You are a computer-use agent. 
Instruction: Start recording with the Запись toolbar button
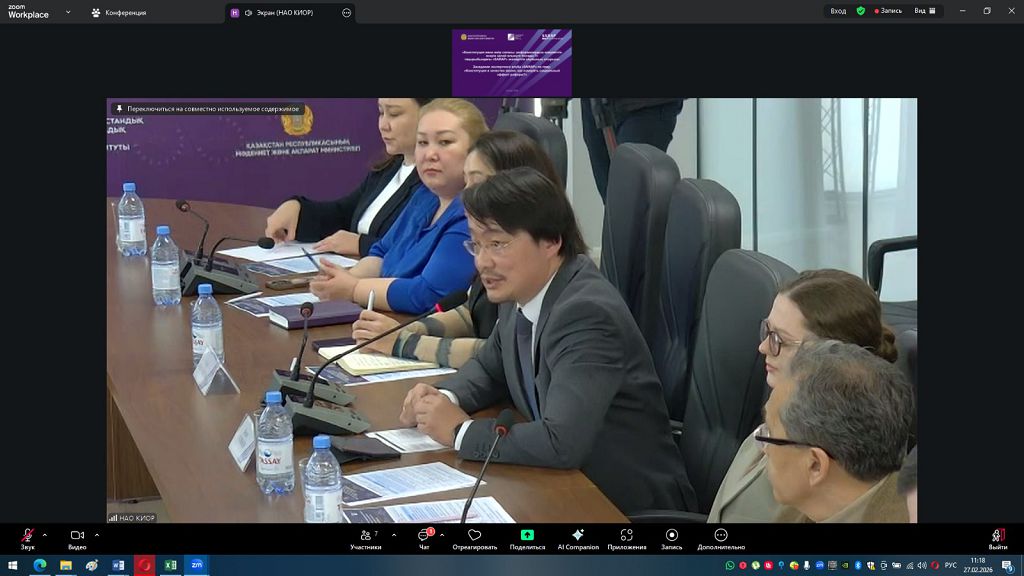coord(671,537)
